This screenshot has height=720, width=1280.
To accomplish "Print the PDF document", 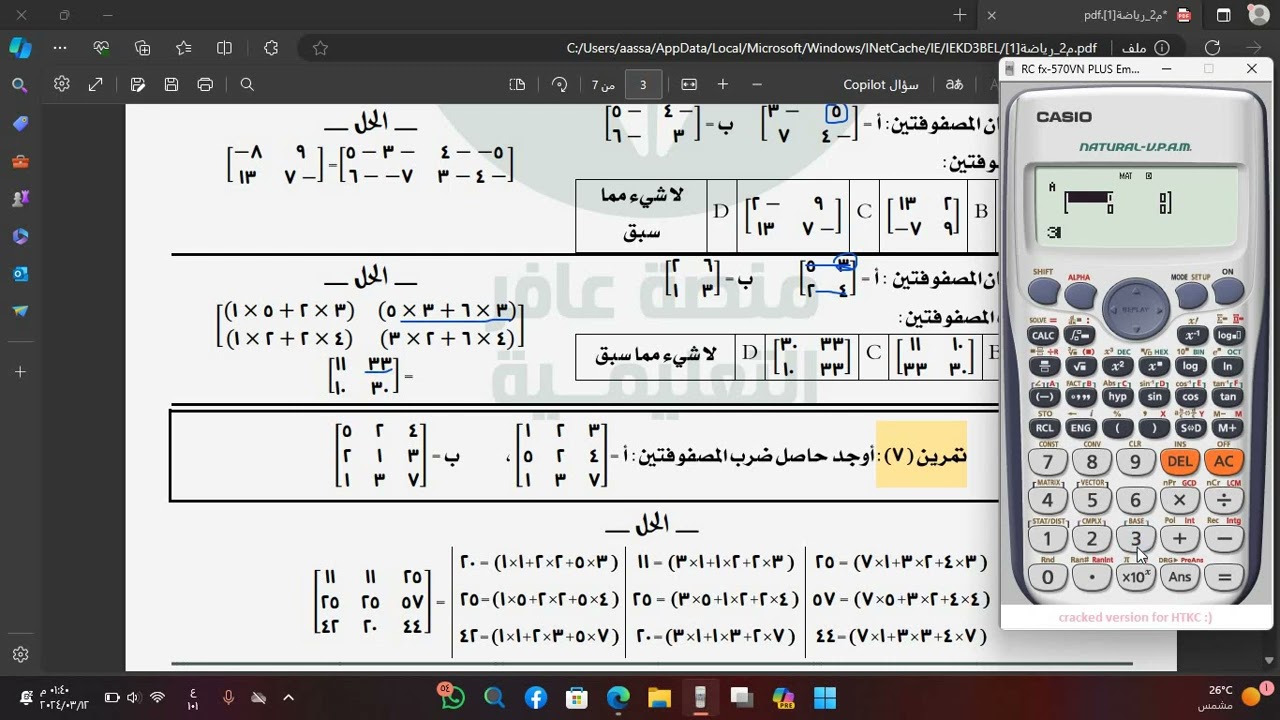I will [x=205, y=85].
